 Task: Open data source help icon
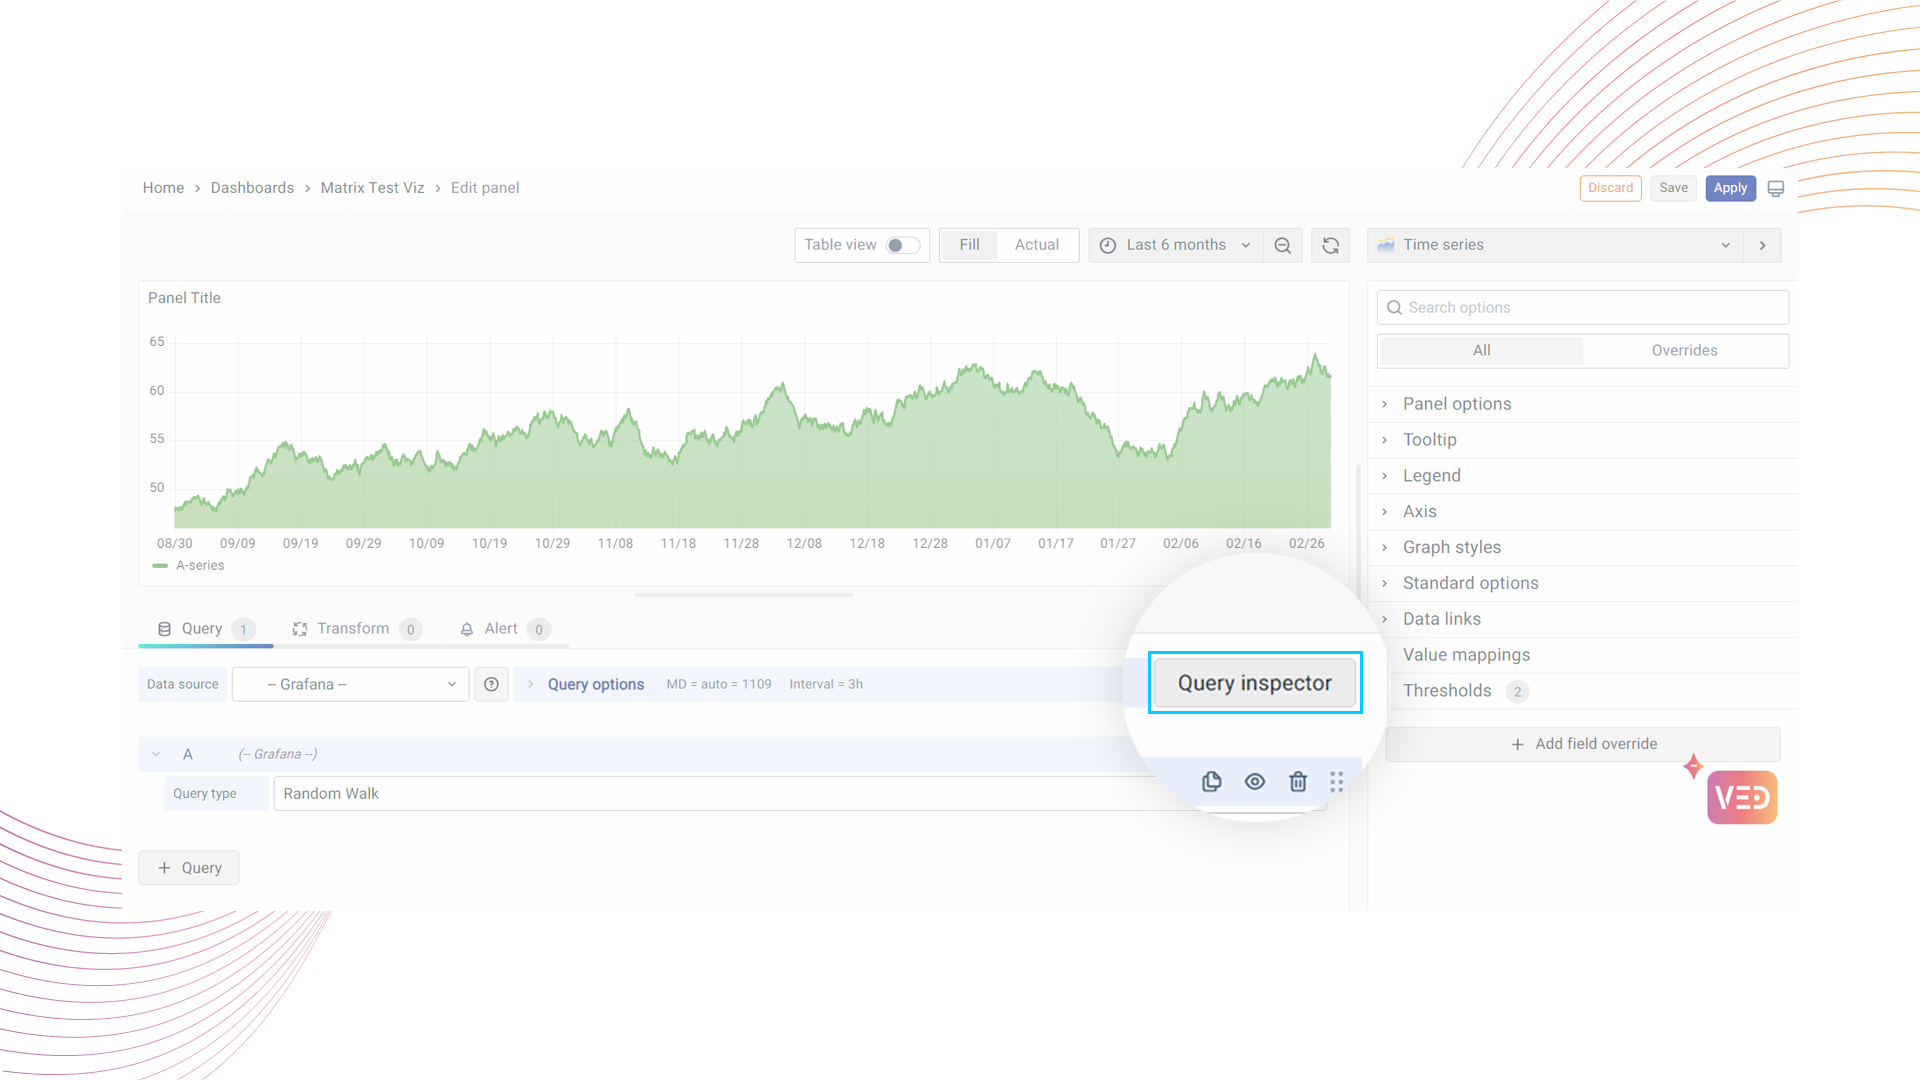[x=491, y=684]
